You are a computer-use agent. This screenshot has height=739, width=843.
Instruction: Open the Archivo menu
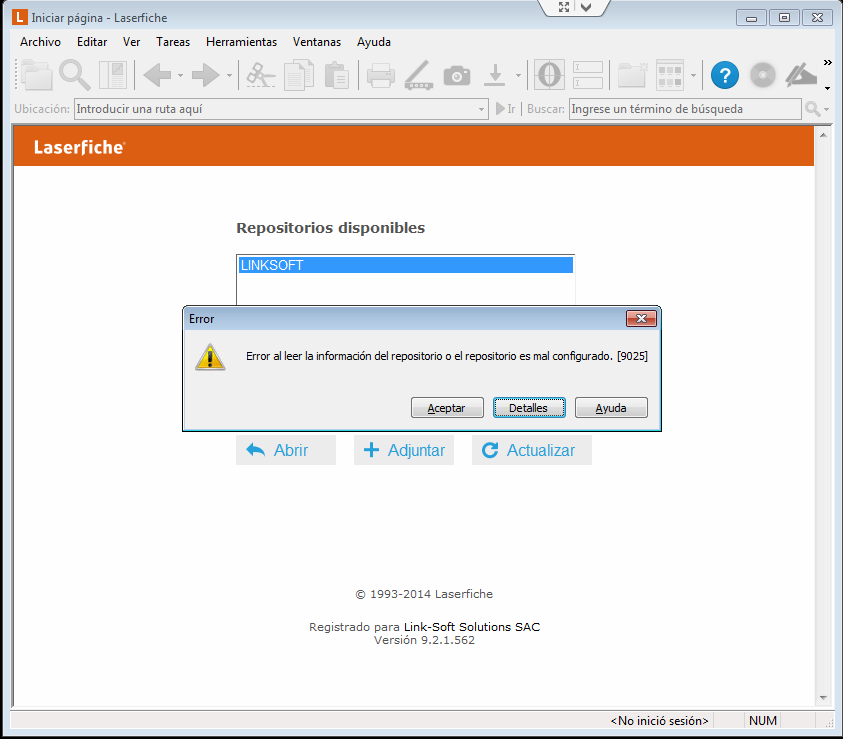(40, 42)
